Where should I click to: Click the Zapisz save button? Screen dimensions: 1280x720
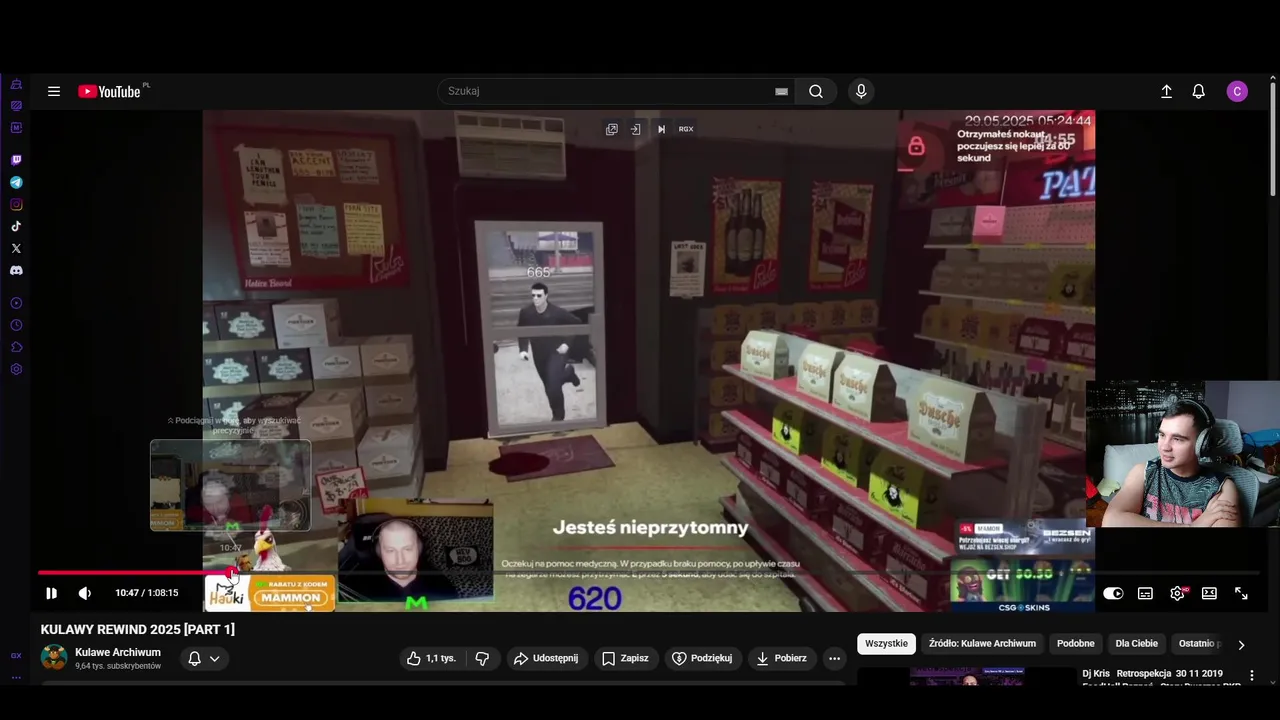click(x=625, y=658)
